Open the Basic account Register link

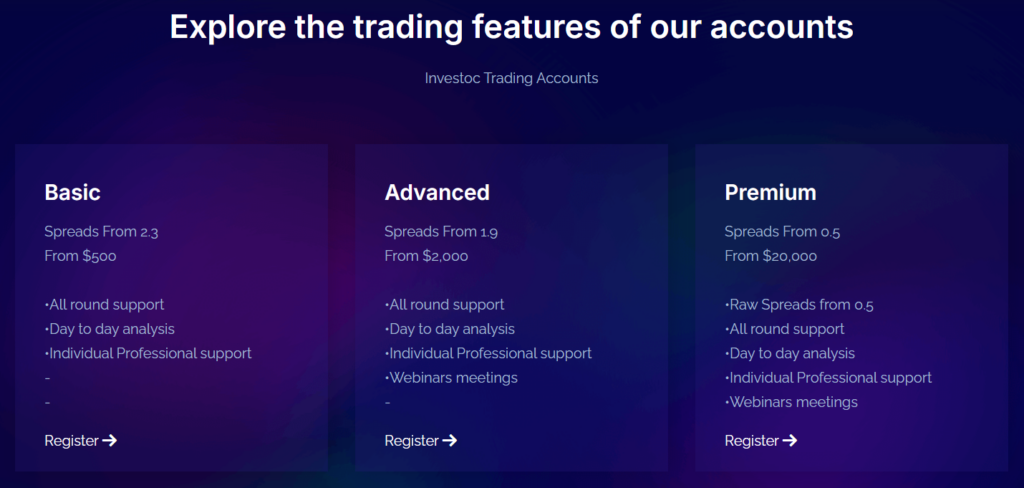(72, 441)
